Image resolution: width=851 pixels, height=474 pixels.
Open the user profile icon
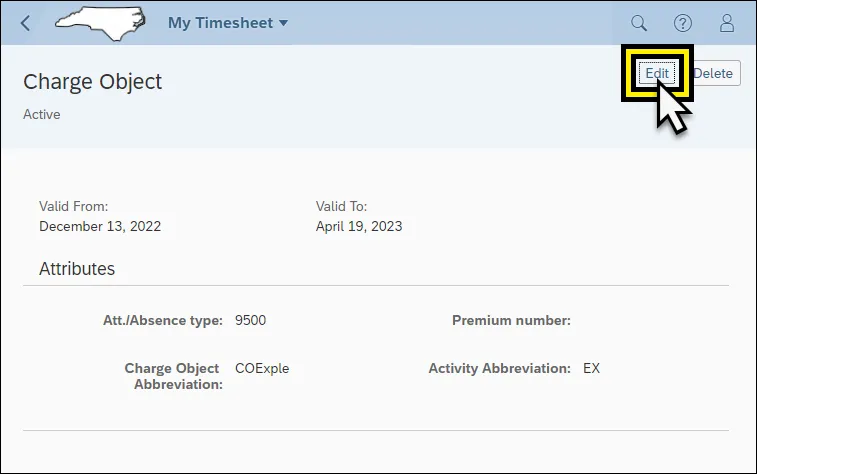727,23
